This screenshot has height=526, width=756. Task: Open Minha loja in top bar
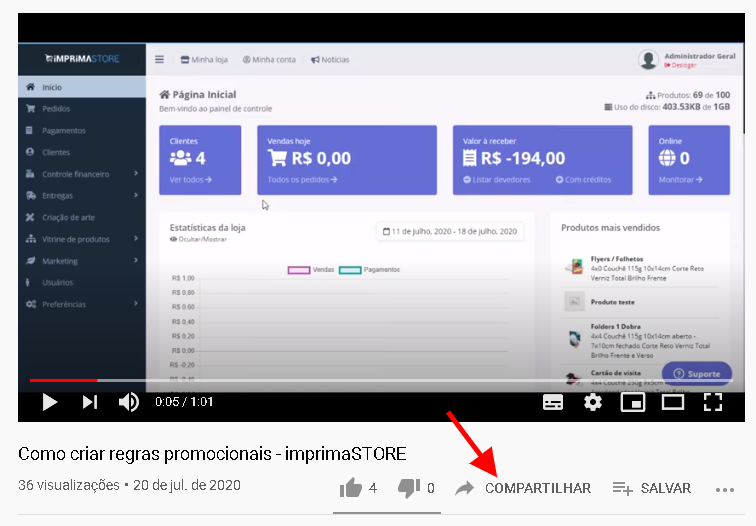coord(204,60)
